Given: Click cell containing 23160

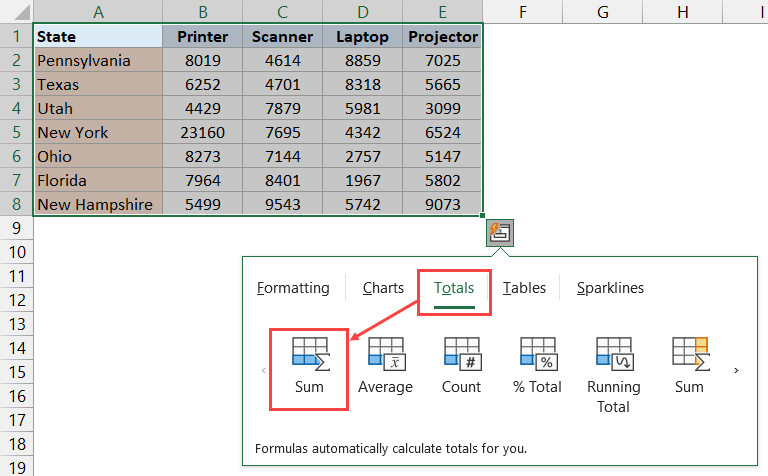Looking at the screenshot, I should coord(203,132).
